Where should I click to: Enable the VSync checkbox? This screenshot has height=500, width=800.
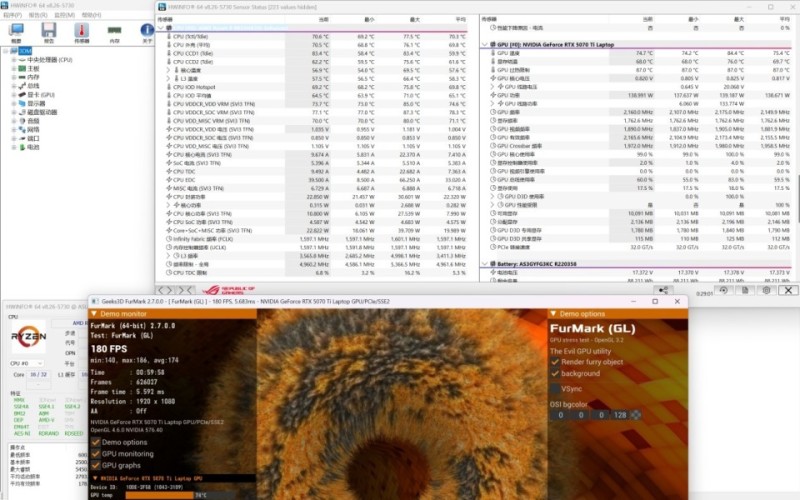(557, 387)
